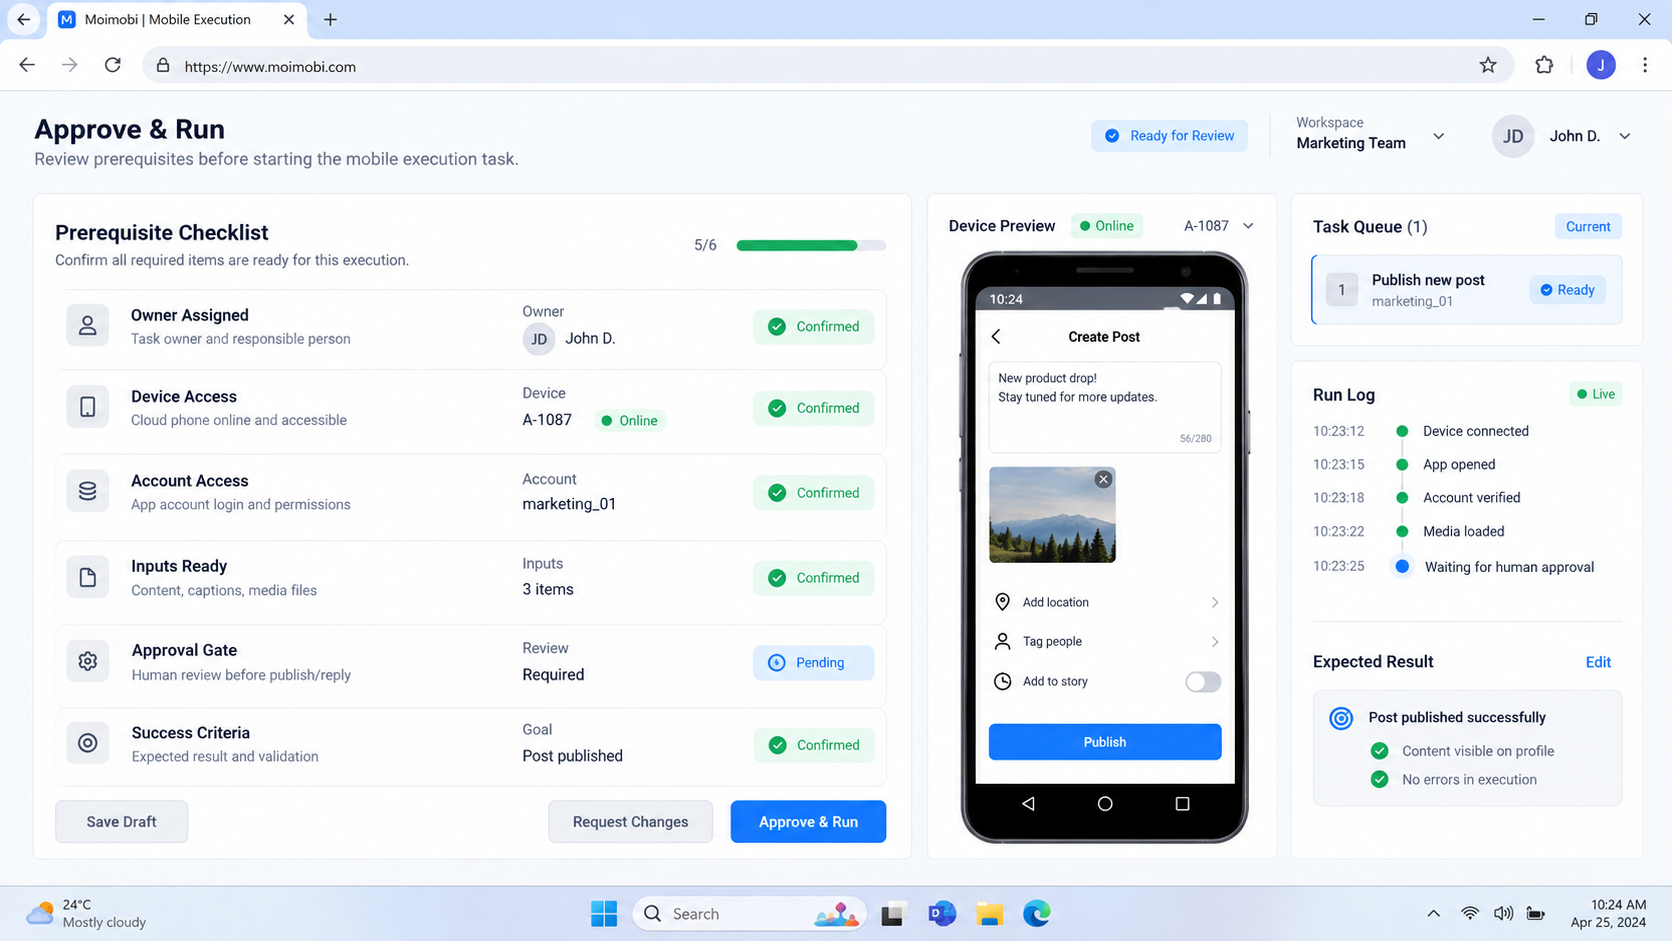Open File Explorer from the taskbar
This screenshot has height=941, width=1672.
click(x=989, y=913)
